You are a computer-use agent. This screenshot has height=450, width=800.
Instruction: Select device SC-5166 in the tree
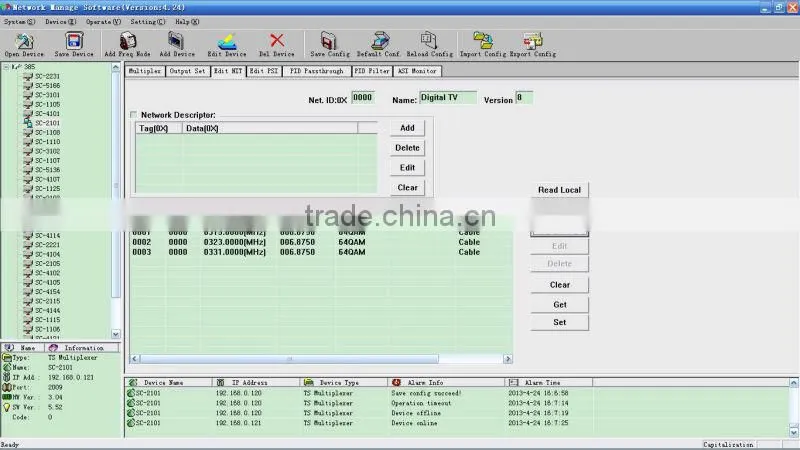(47, 86)
